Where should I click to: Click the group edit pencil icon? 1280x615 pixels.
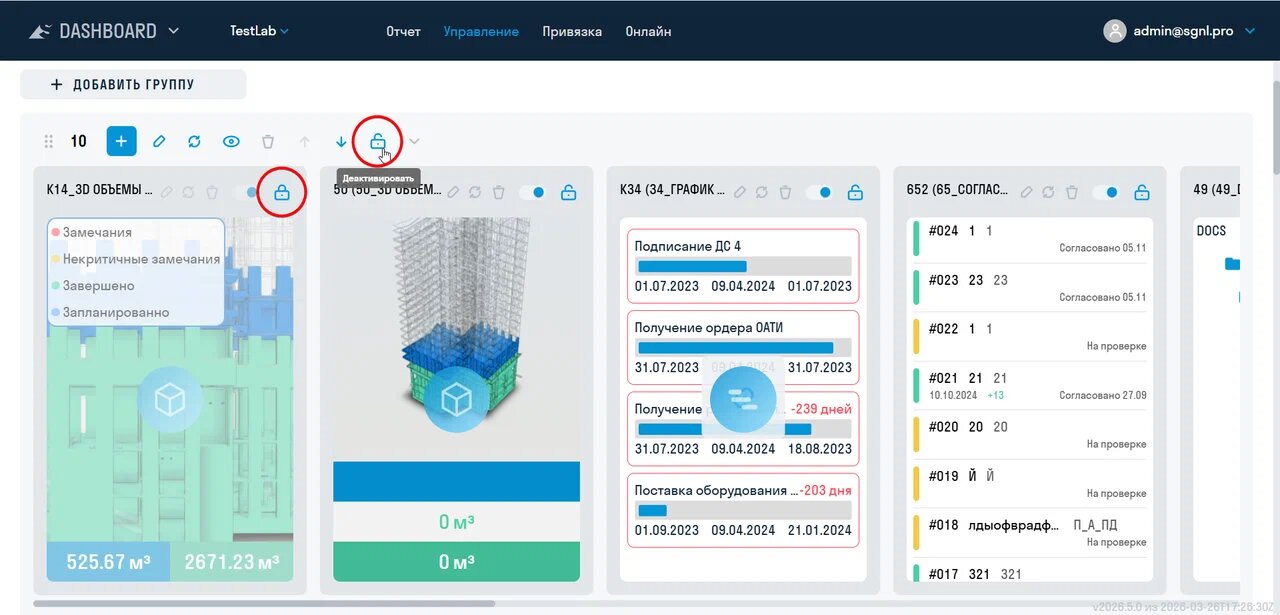click(158, 142)
